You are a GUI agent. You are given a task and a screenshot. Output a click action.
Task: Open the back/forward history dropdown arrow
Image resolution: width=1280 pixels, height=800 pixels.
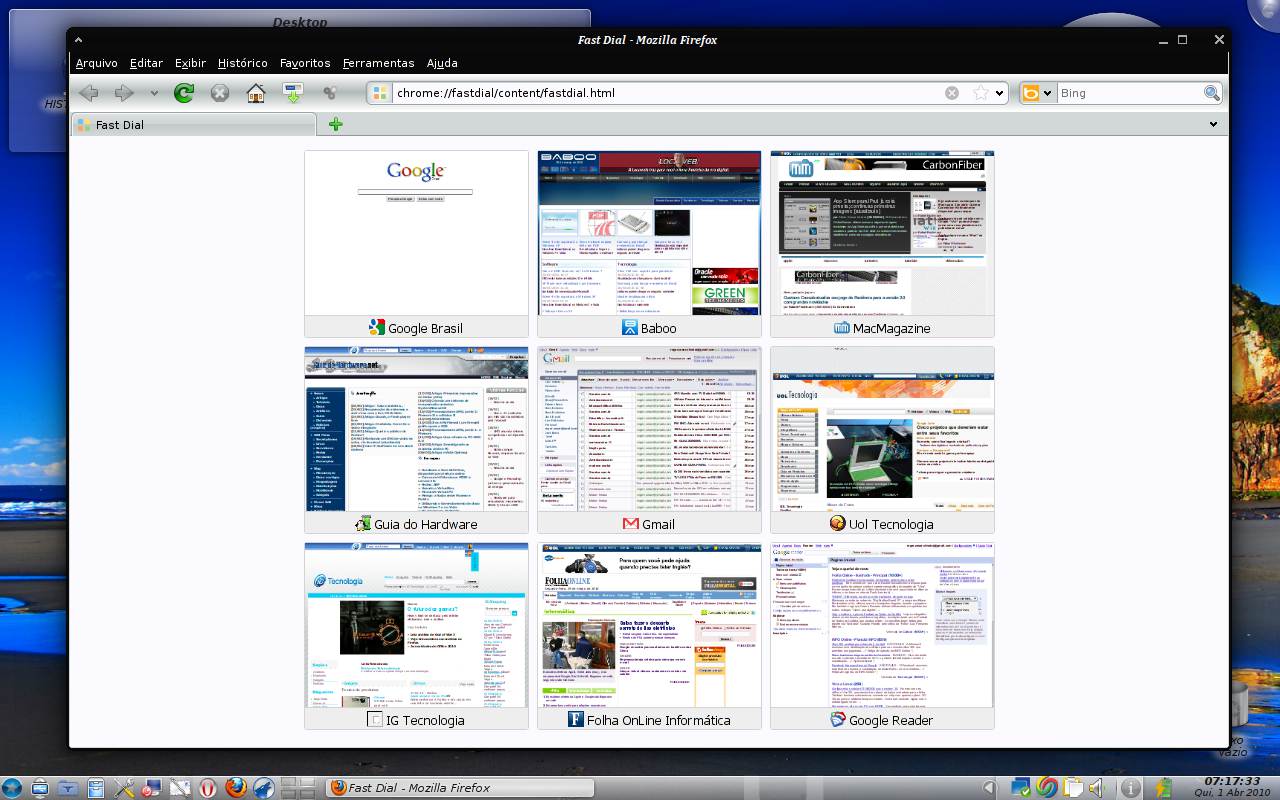click(154, 93)
